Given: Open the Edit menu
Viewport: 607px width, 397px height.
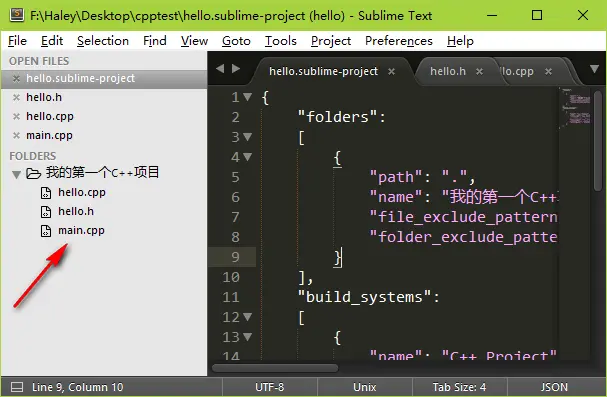Looking at the screenshot, I should click(x=52, y=41).
